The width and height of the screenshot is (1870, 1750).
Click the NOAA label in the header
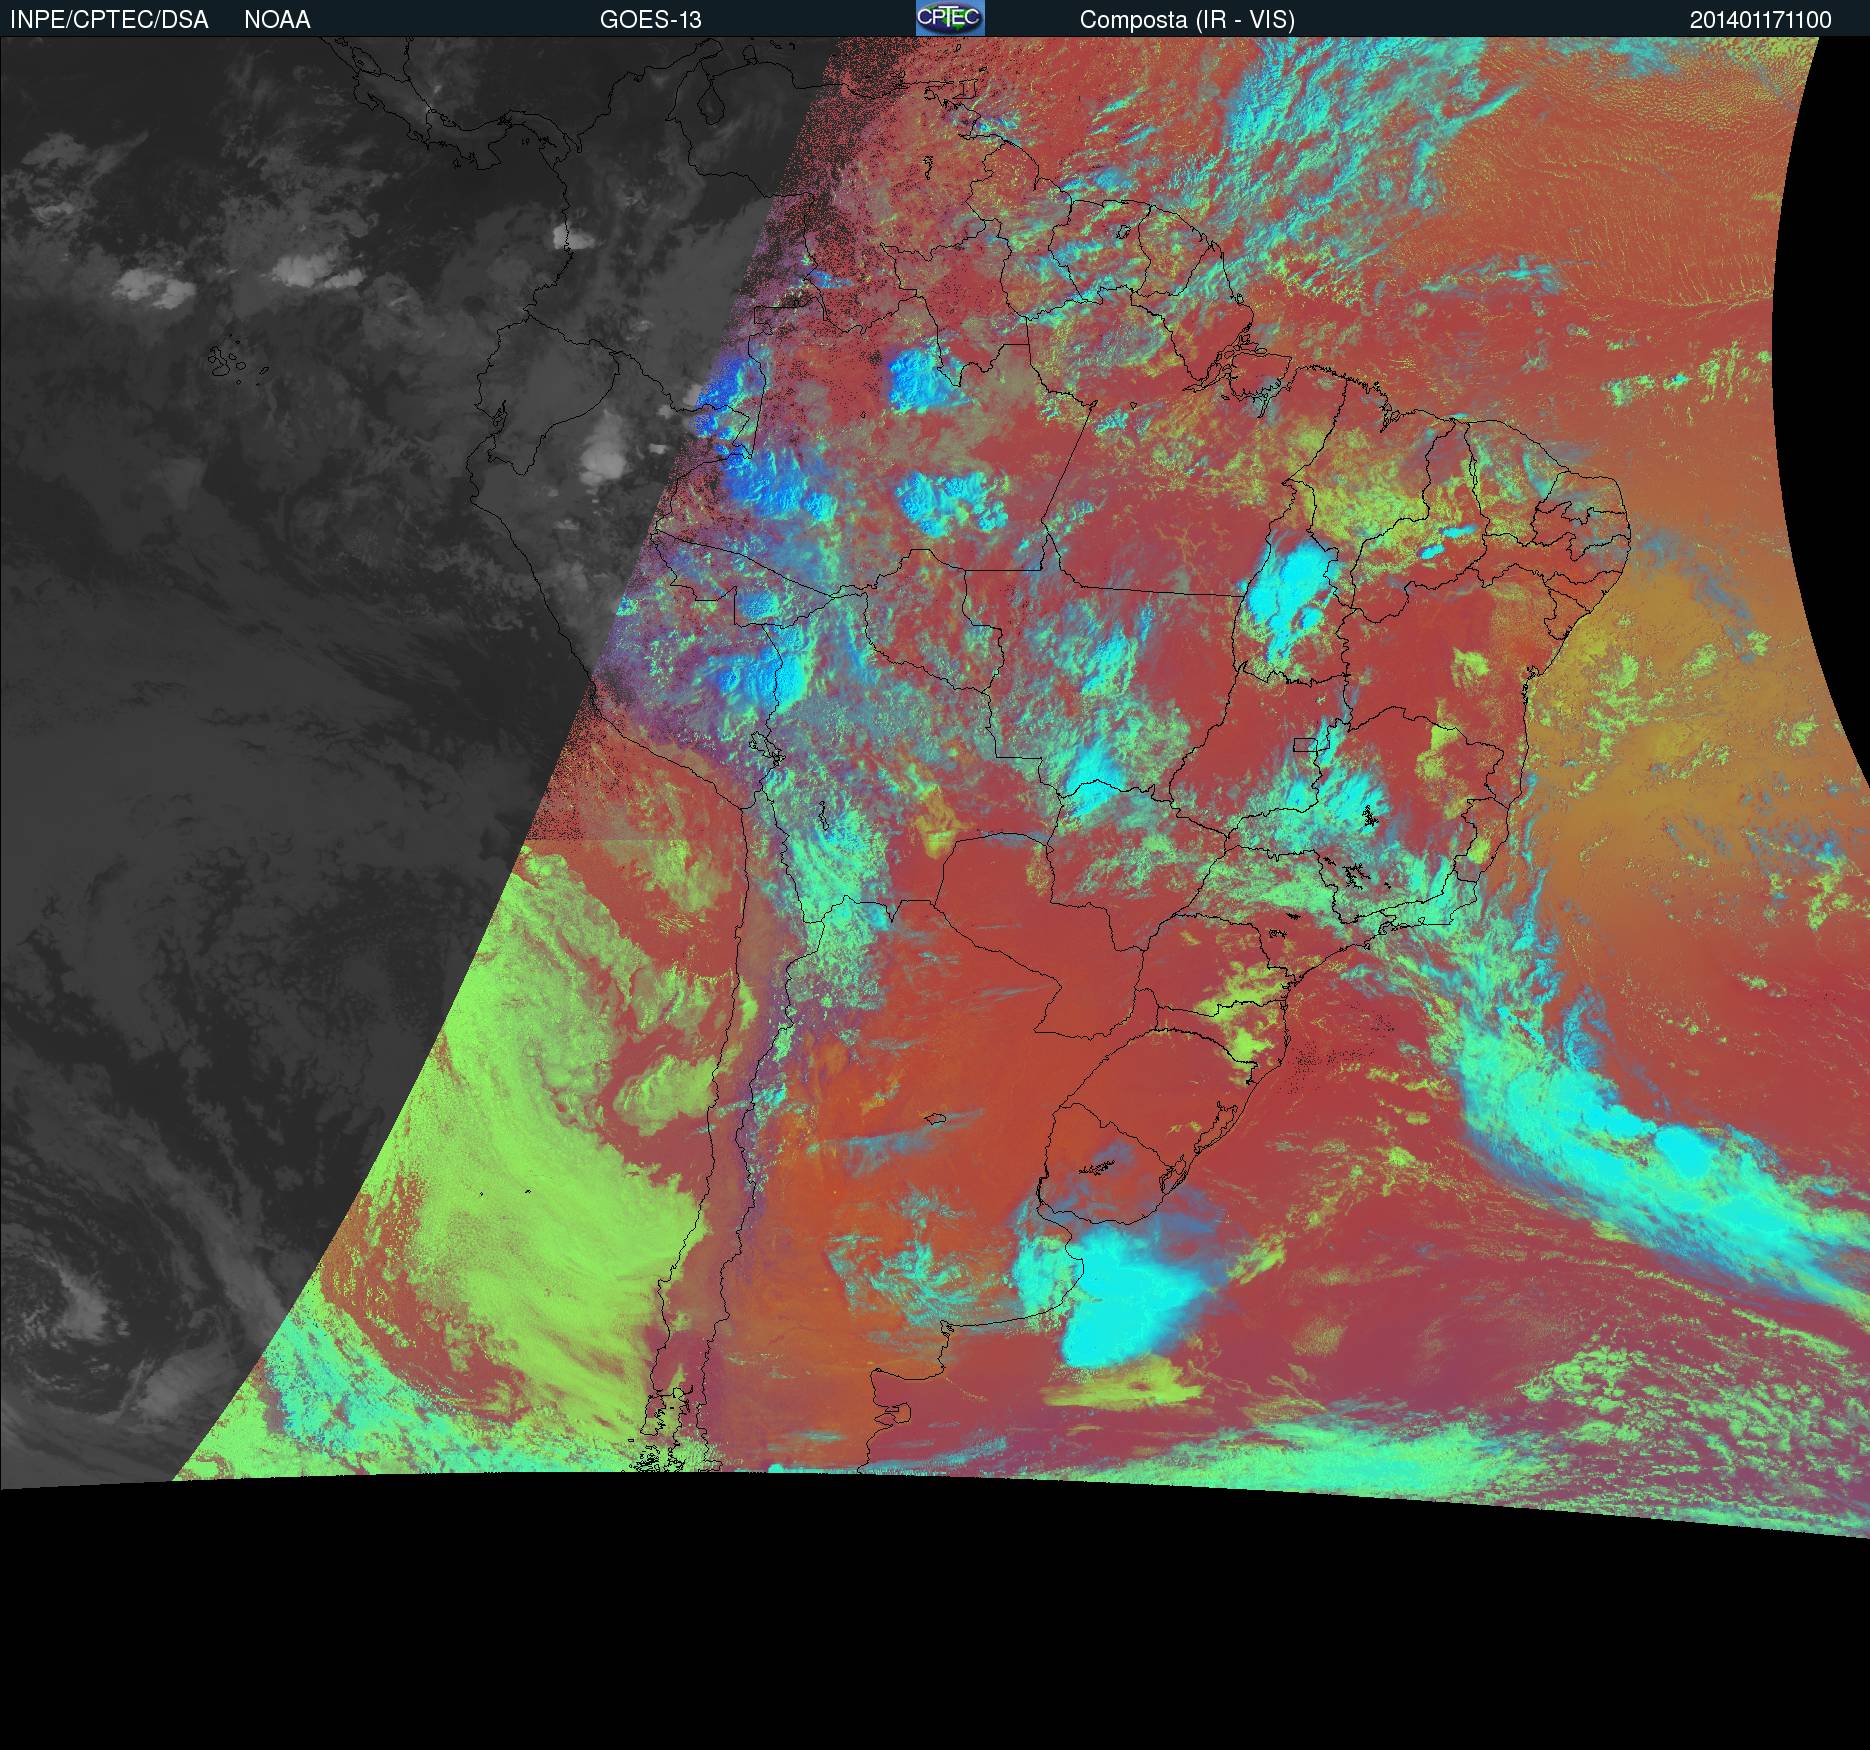point(277,19)
